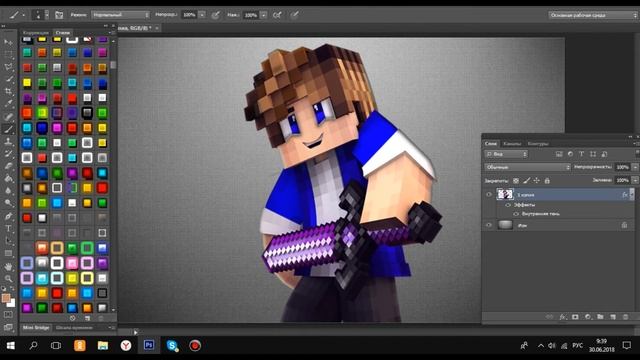Toggle the type layer filter

(x=581, y=154)
